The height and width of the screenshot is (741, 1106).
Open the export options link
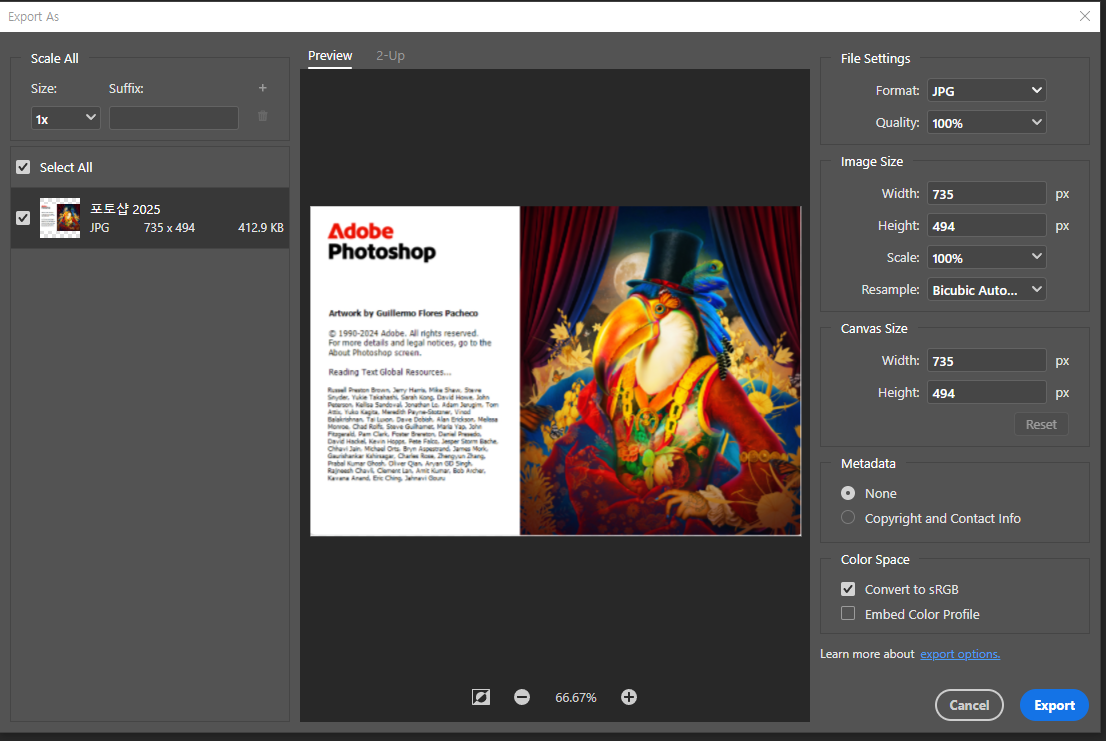tap(960, 654)
